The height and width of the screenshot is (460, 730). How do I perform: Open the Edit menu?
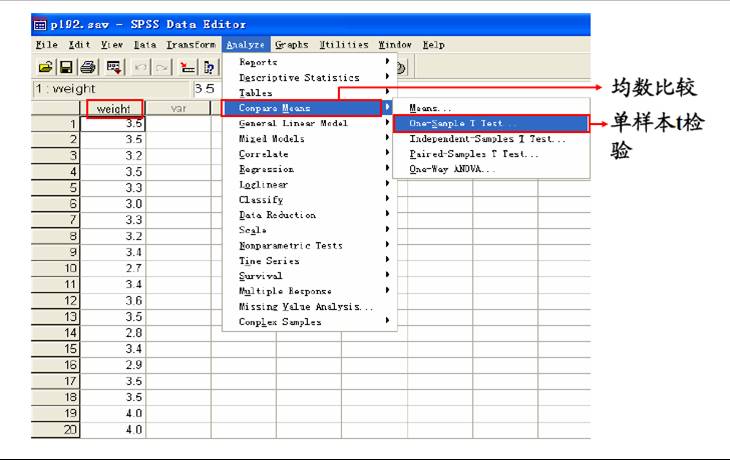click(79, 45)
